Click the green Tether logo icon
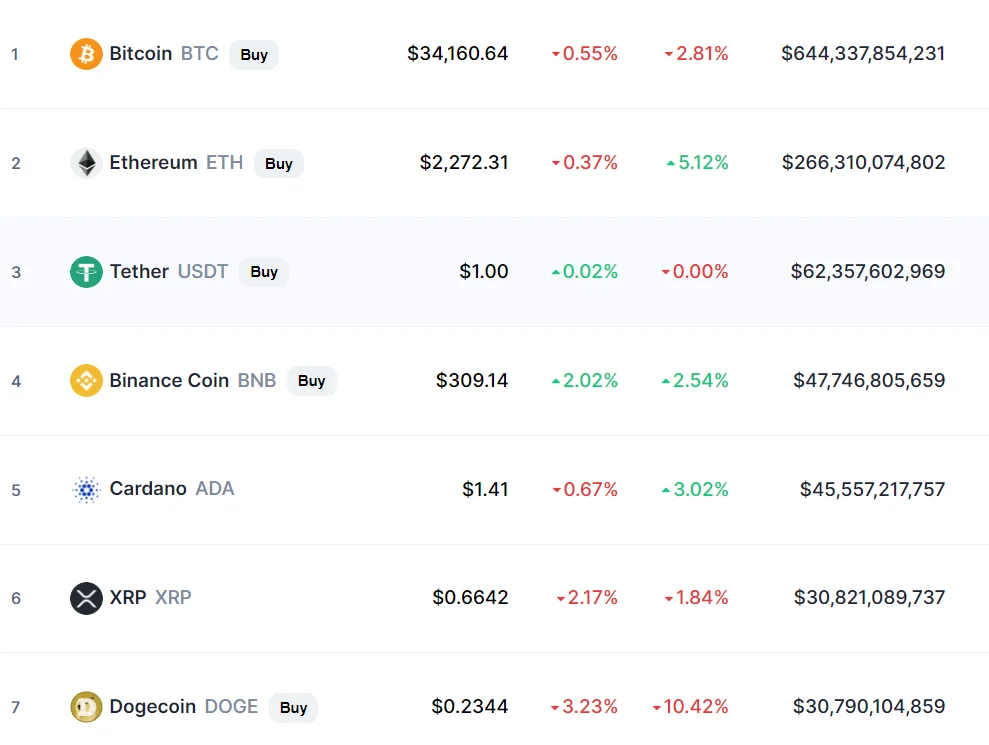The height and width of the screenshot is (745, 989). [86, 272]
